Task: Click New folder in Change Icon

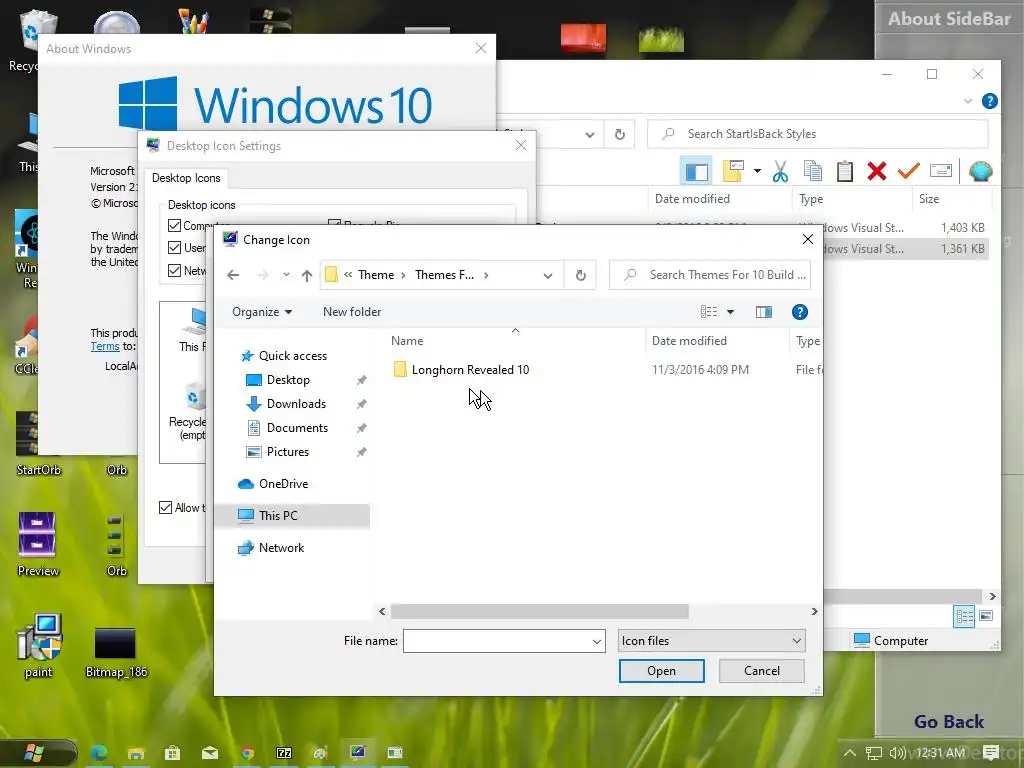Action: (x=352, y=312)
